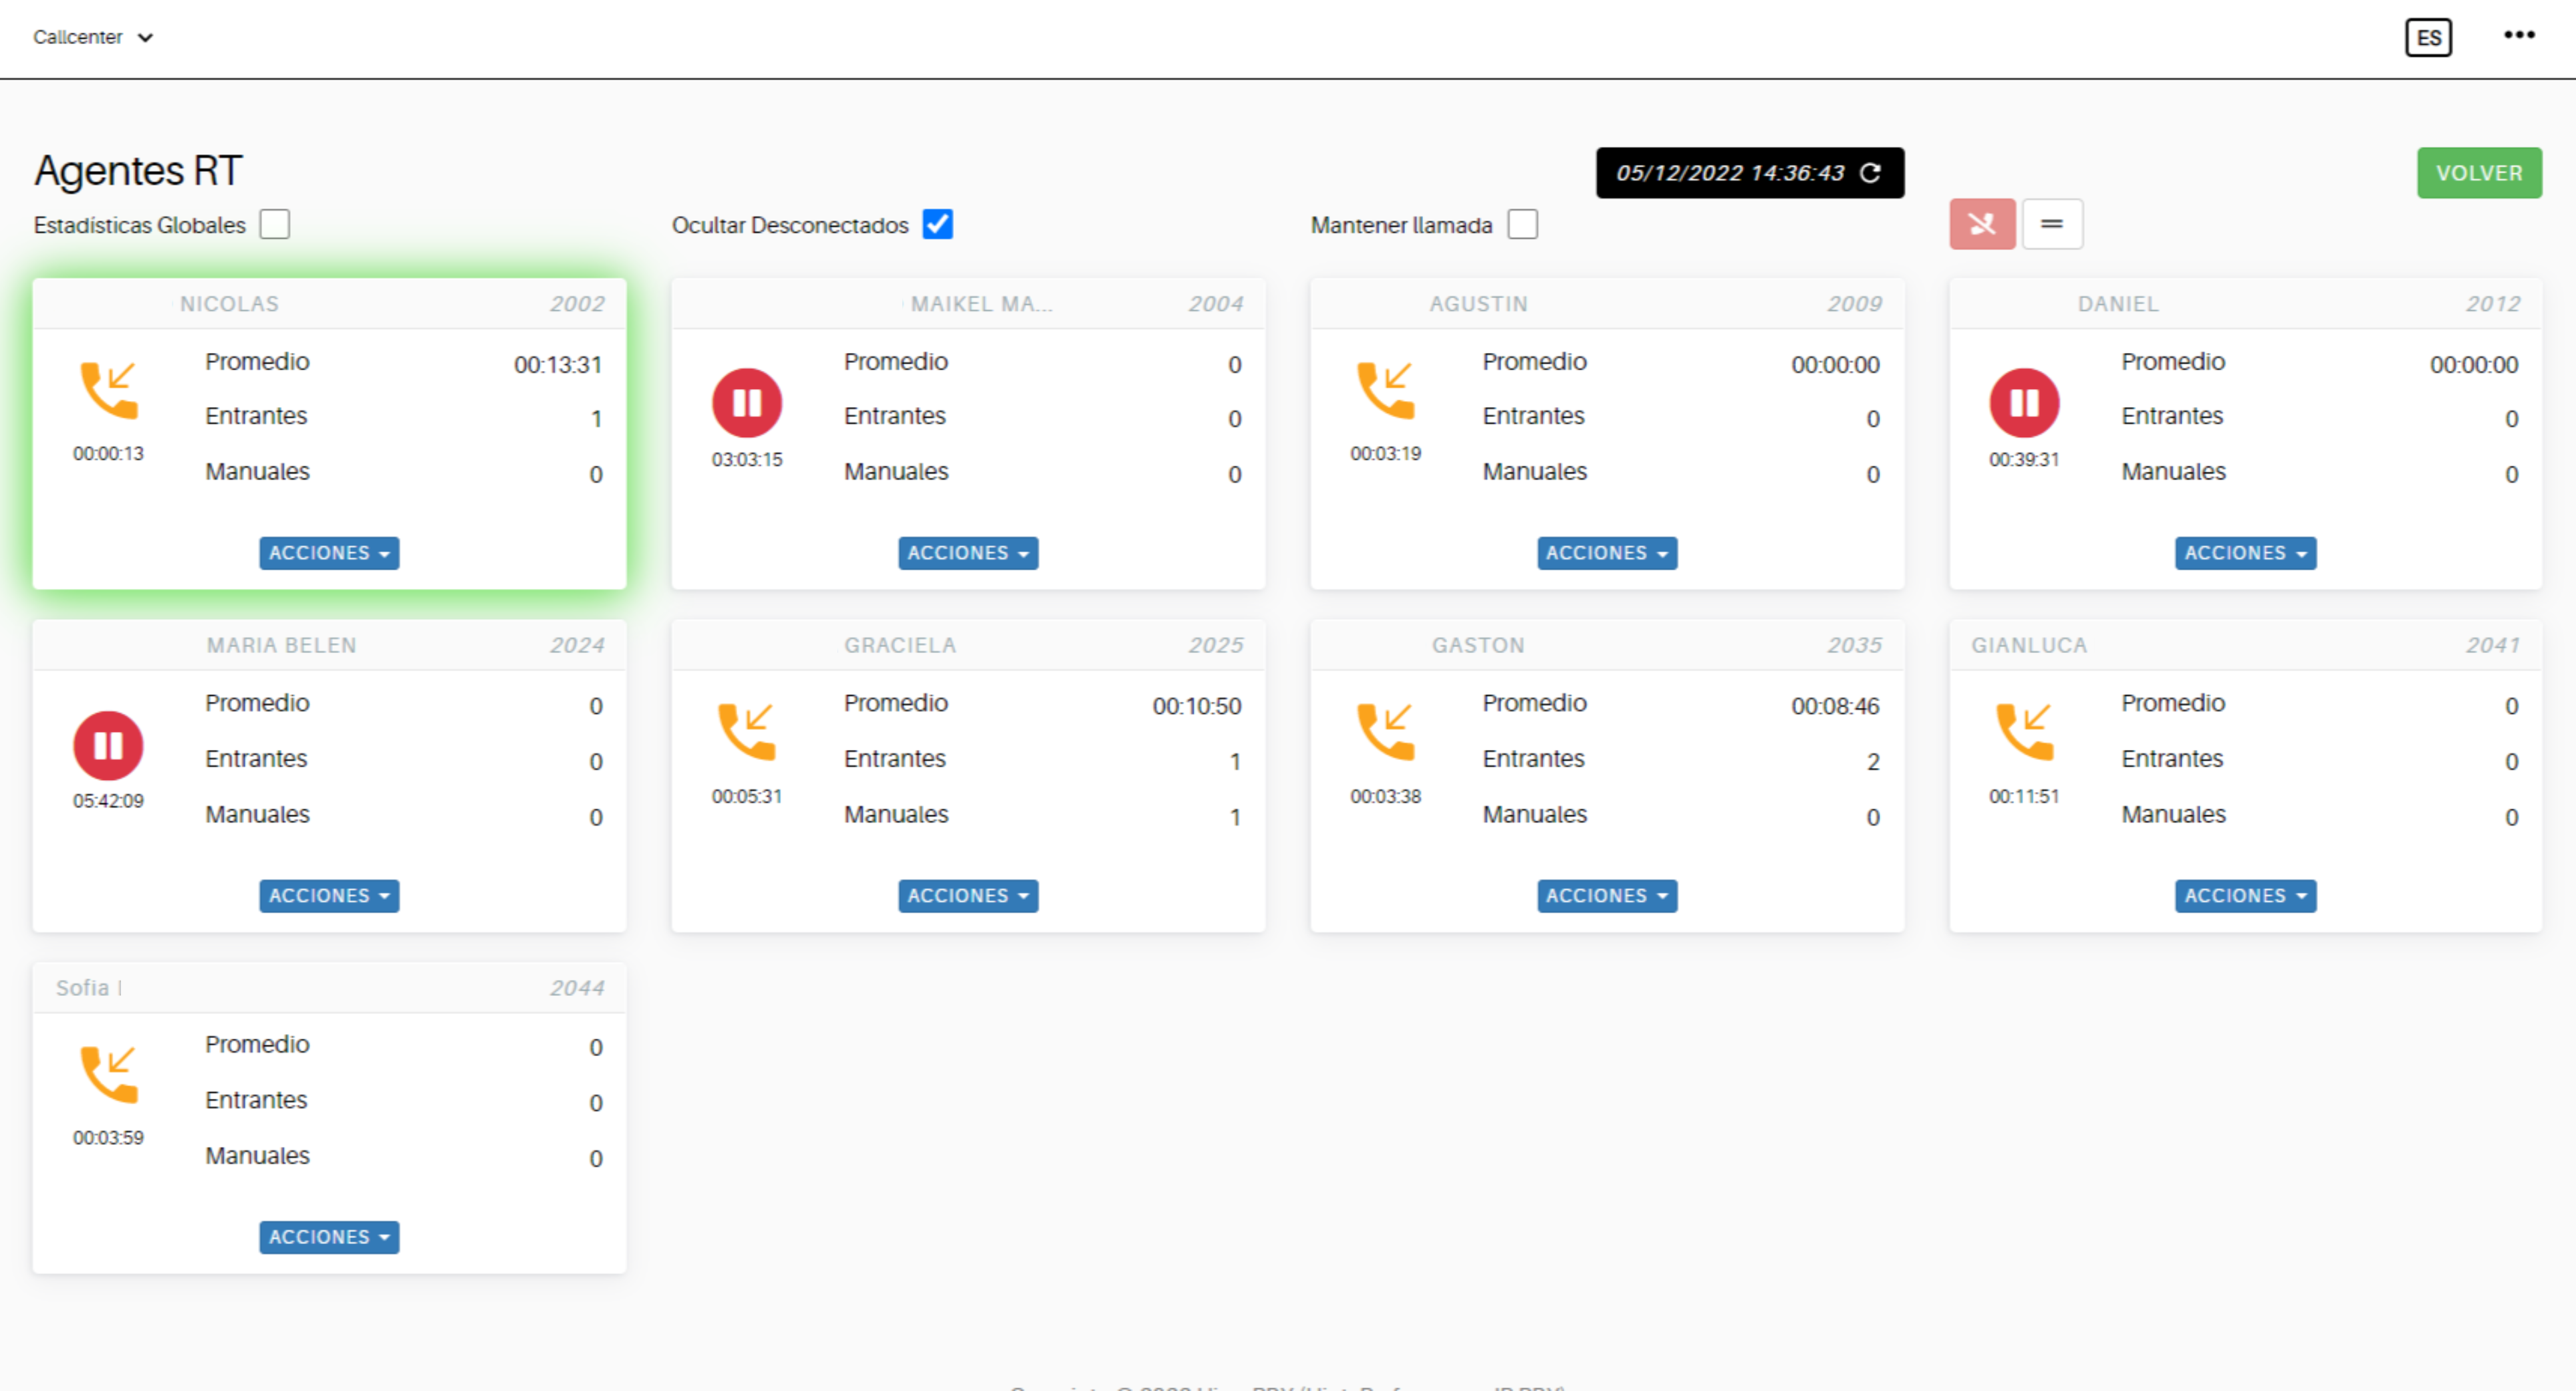Open the Acciones dropdown on Nicolas's card
The height and width of the screenshot is (1391, 2576).
click(x=328, y=553)
